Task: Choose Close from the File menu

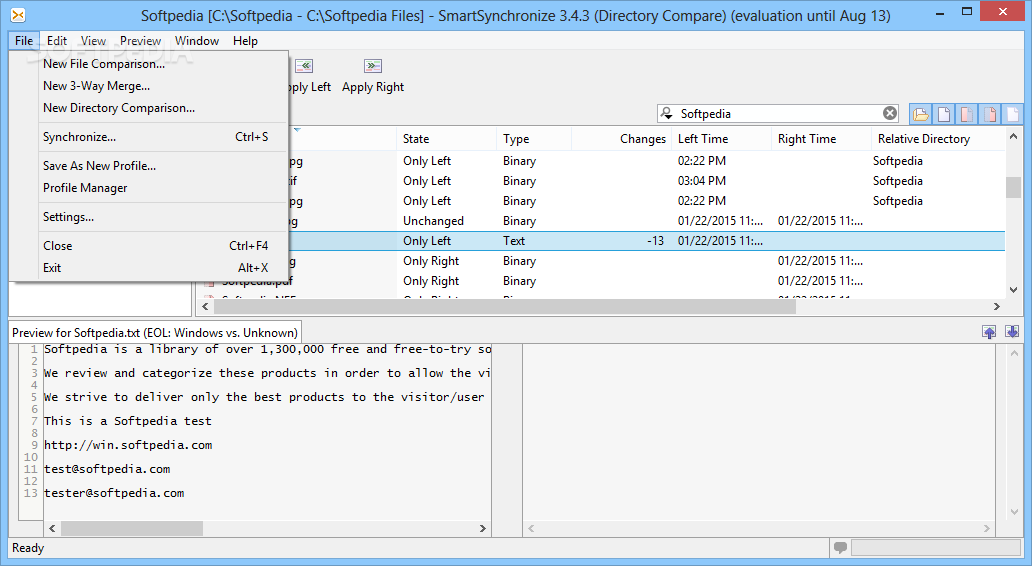Action: tap(149, 245)
